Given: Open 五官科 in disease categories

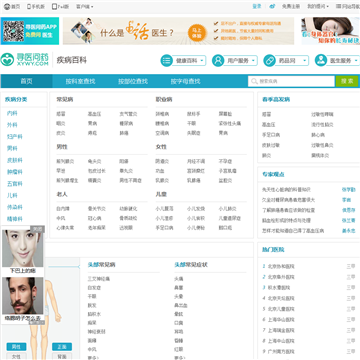Looking at the screenshot, I should [x=15, y=184].
